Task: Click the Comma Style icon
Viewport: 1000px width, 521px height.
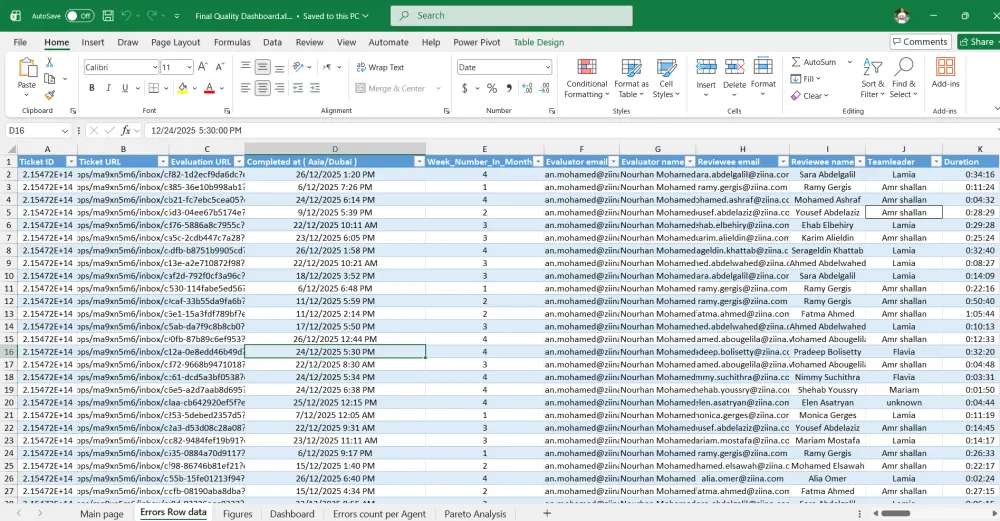Action: 509,88
